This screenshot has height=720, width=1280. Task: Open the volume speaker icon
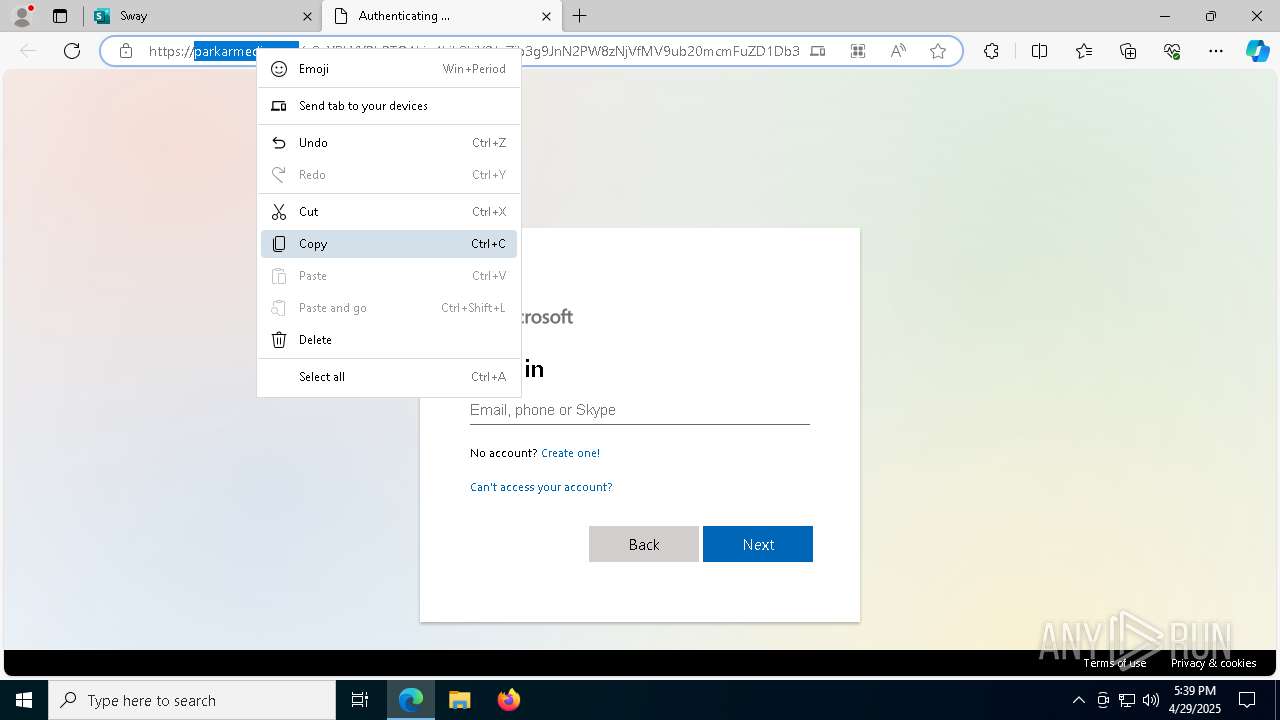1151,700
